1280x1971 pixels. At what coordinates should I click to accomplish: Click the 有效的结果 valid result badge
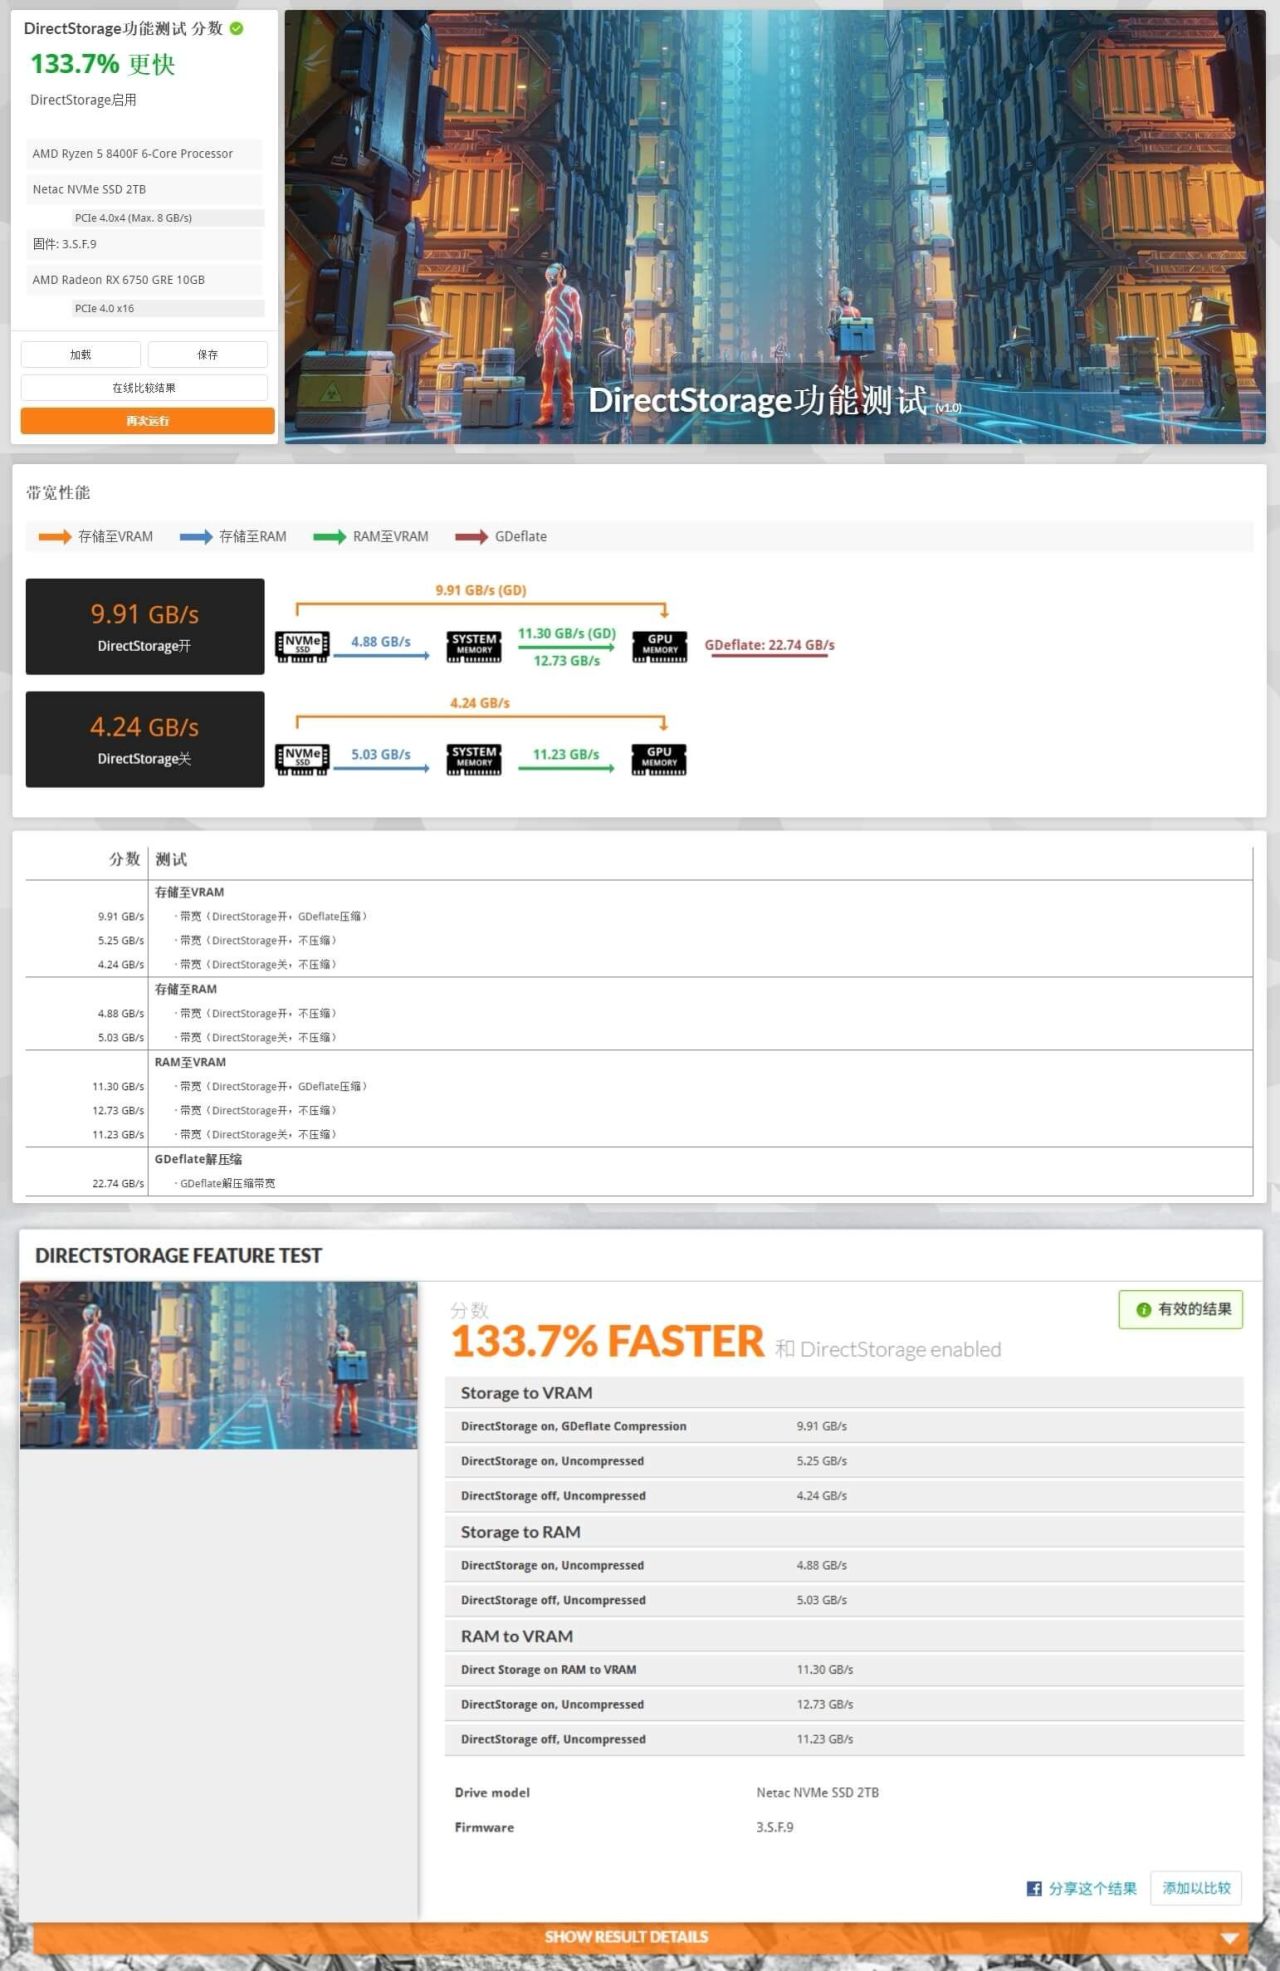click(x=1181, y=1309)
